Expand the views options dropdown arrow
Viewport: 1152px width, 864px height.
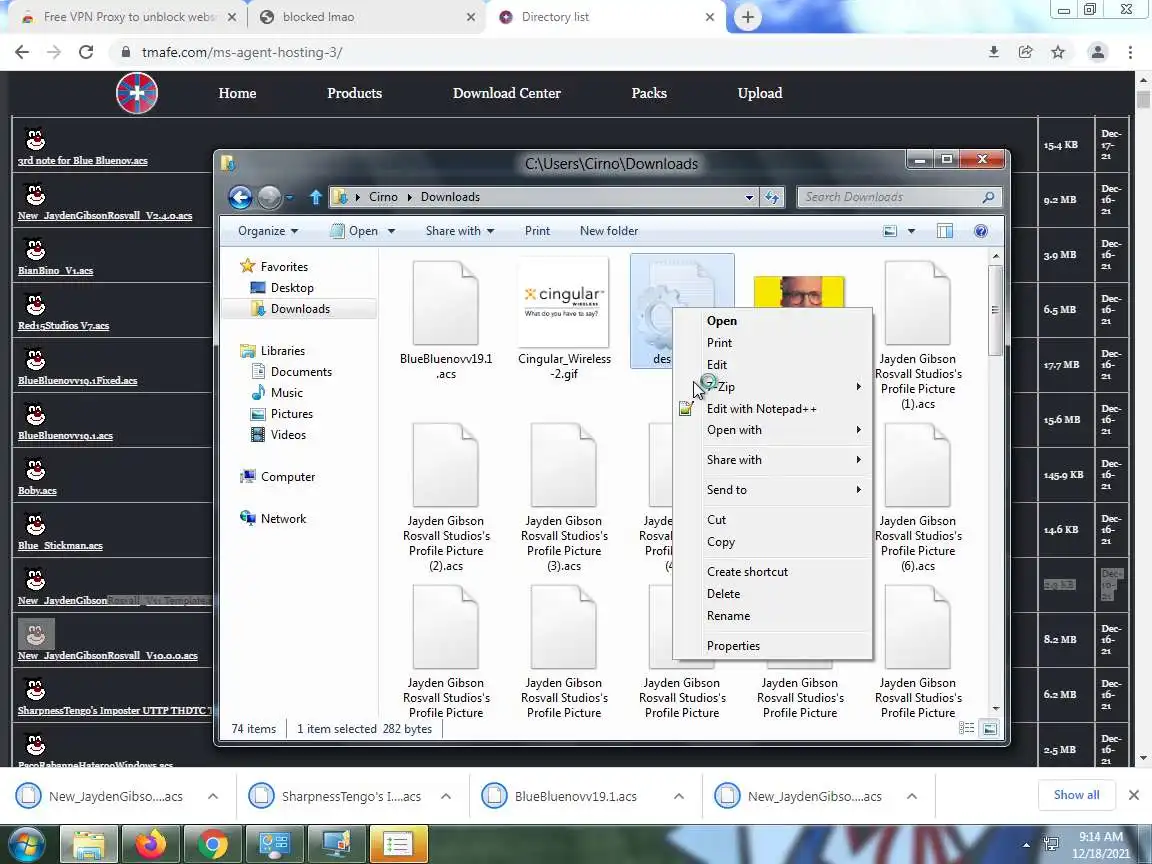(x=911, y=231)
